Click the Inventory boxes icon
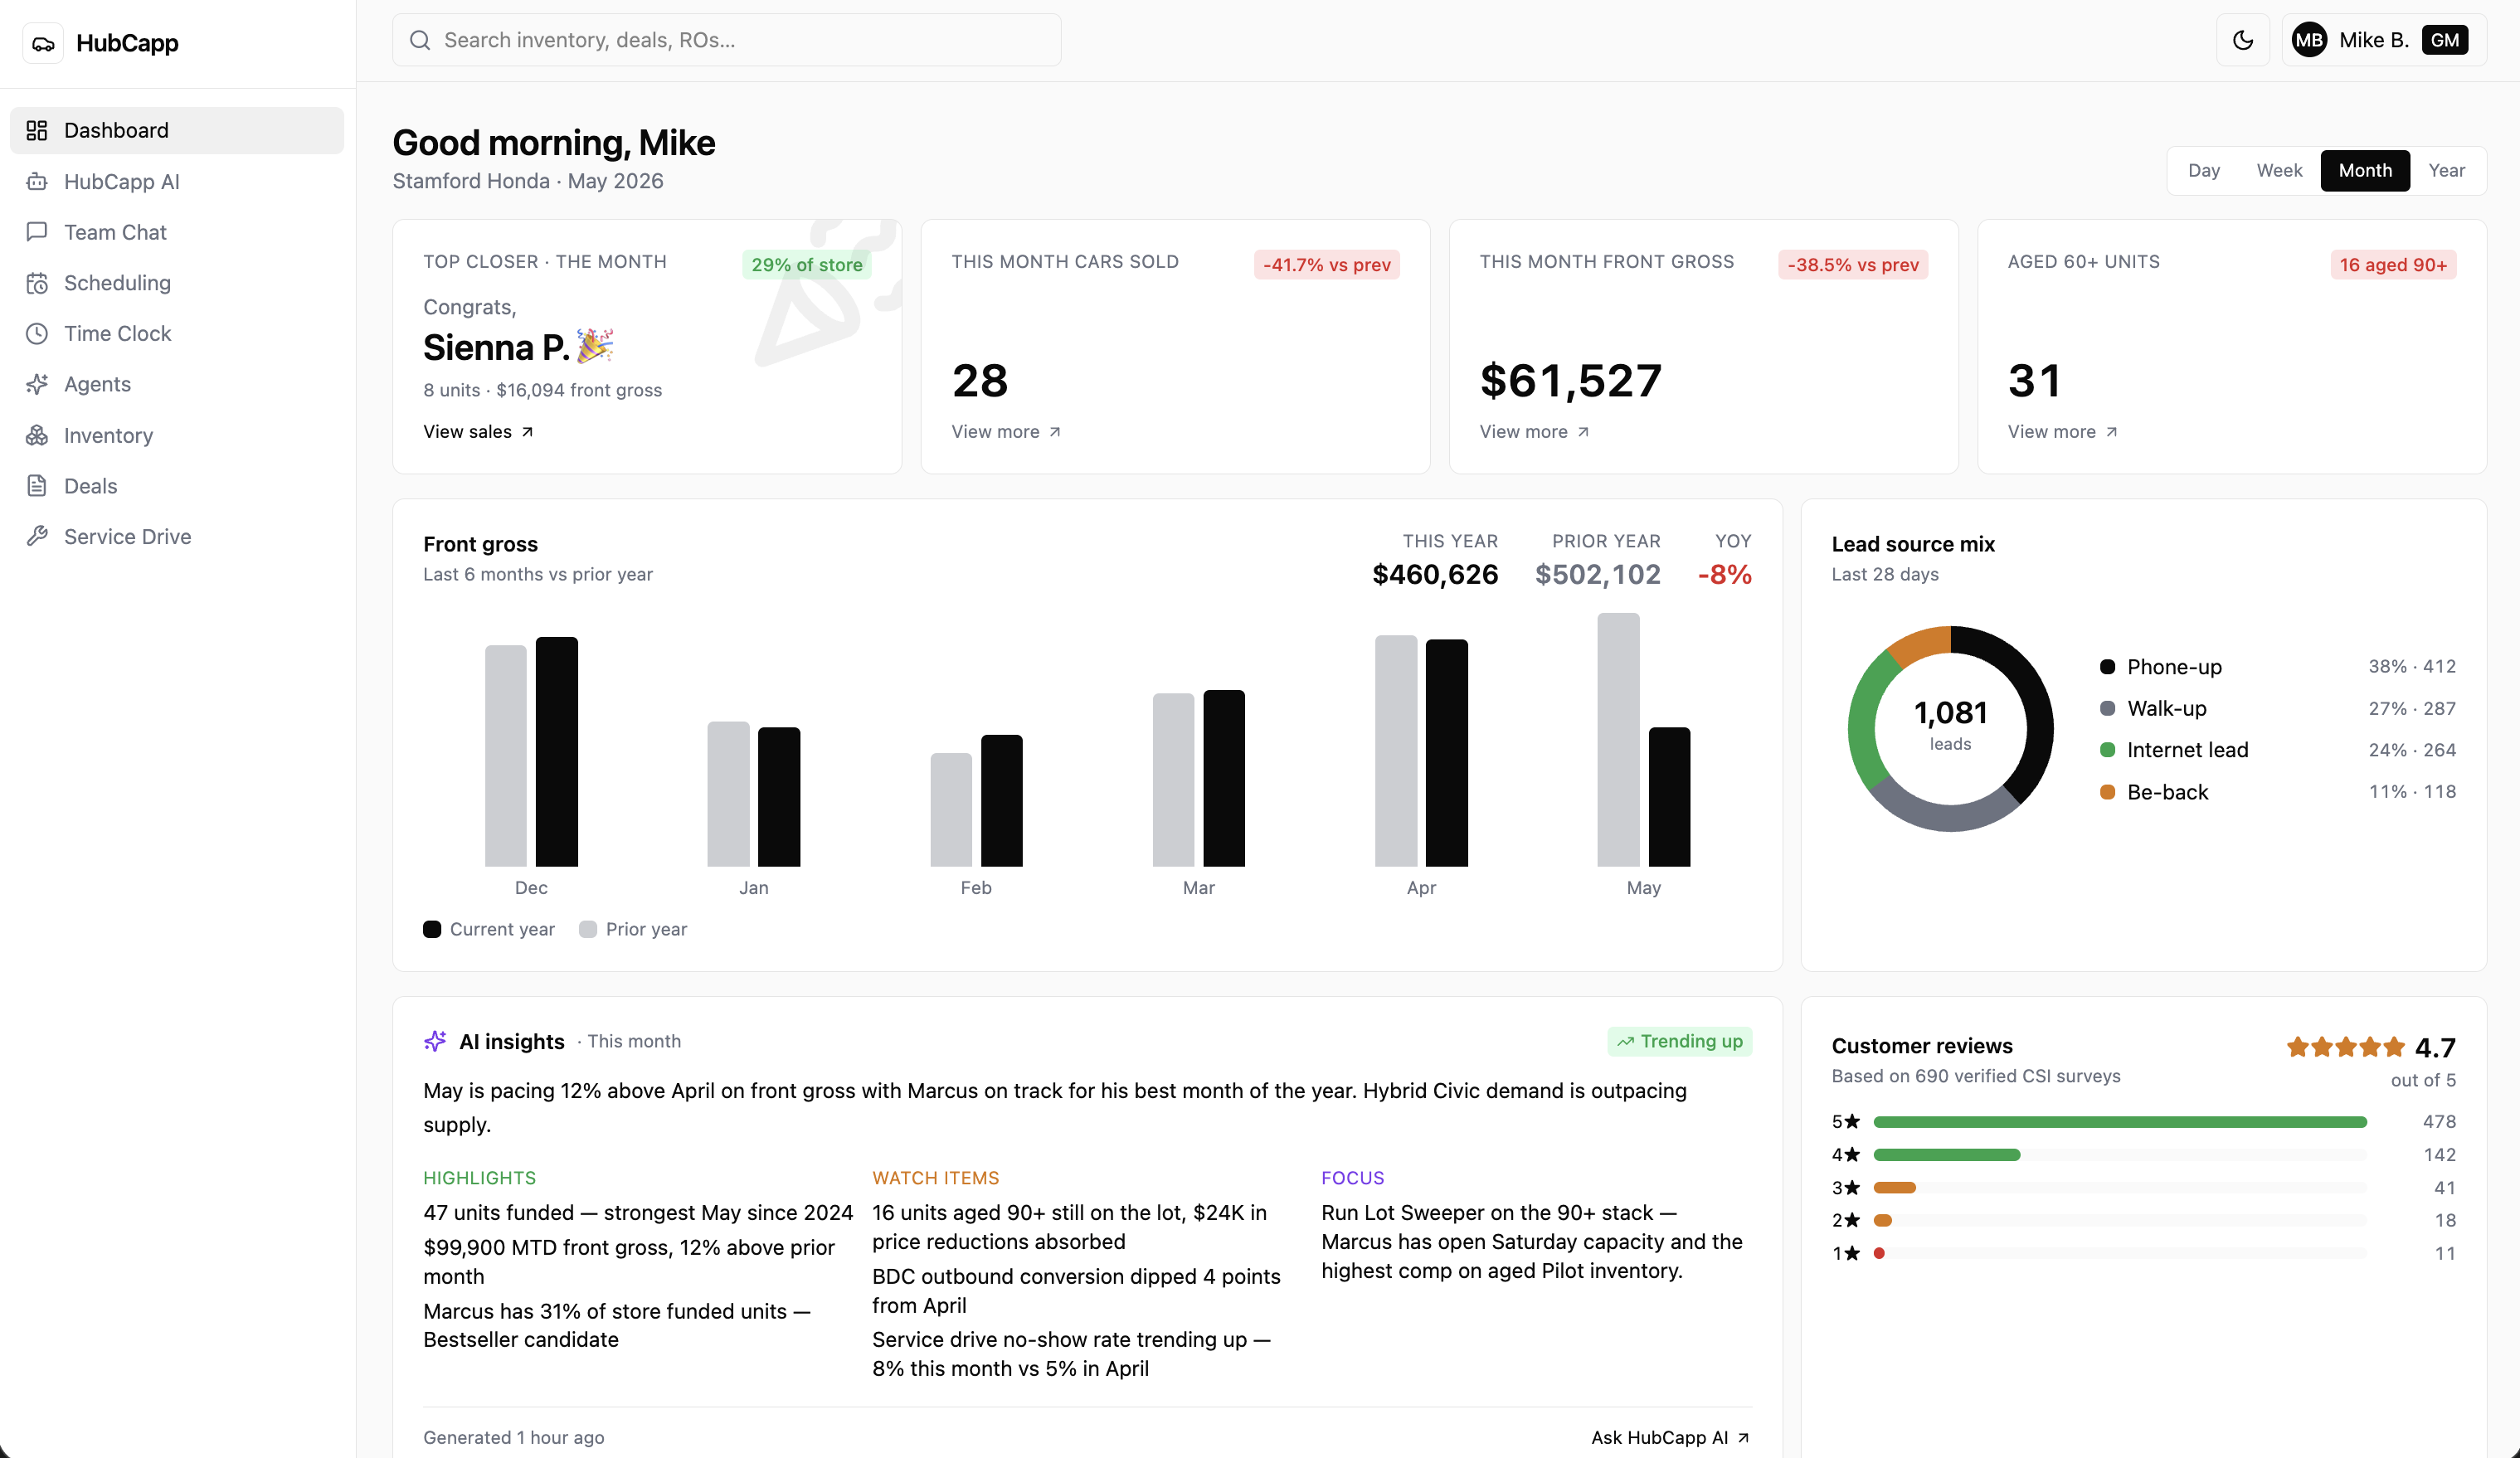 click(x=37, y=435)
